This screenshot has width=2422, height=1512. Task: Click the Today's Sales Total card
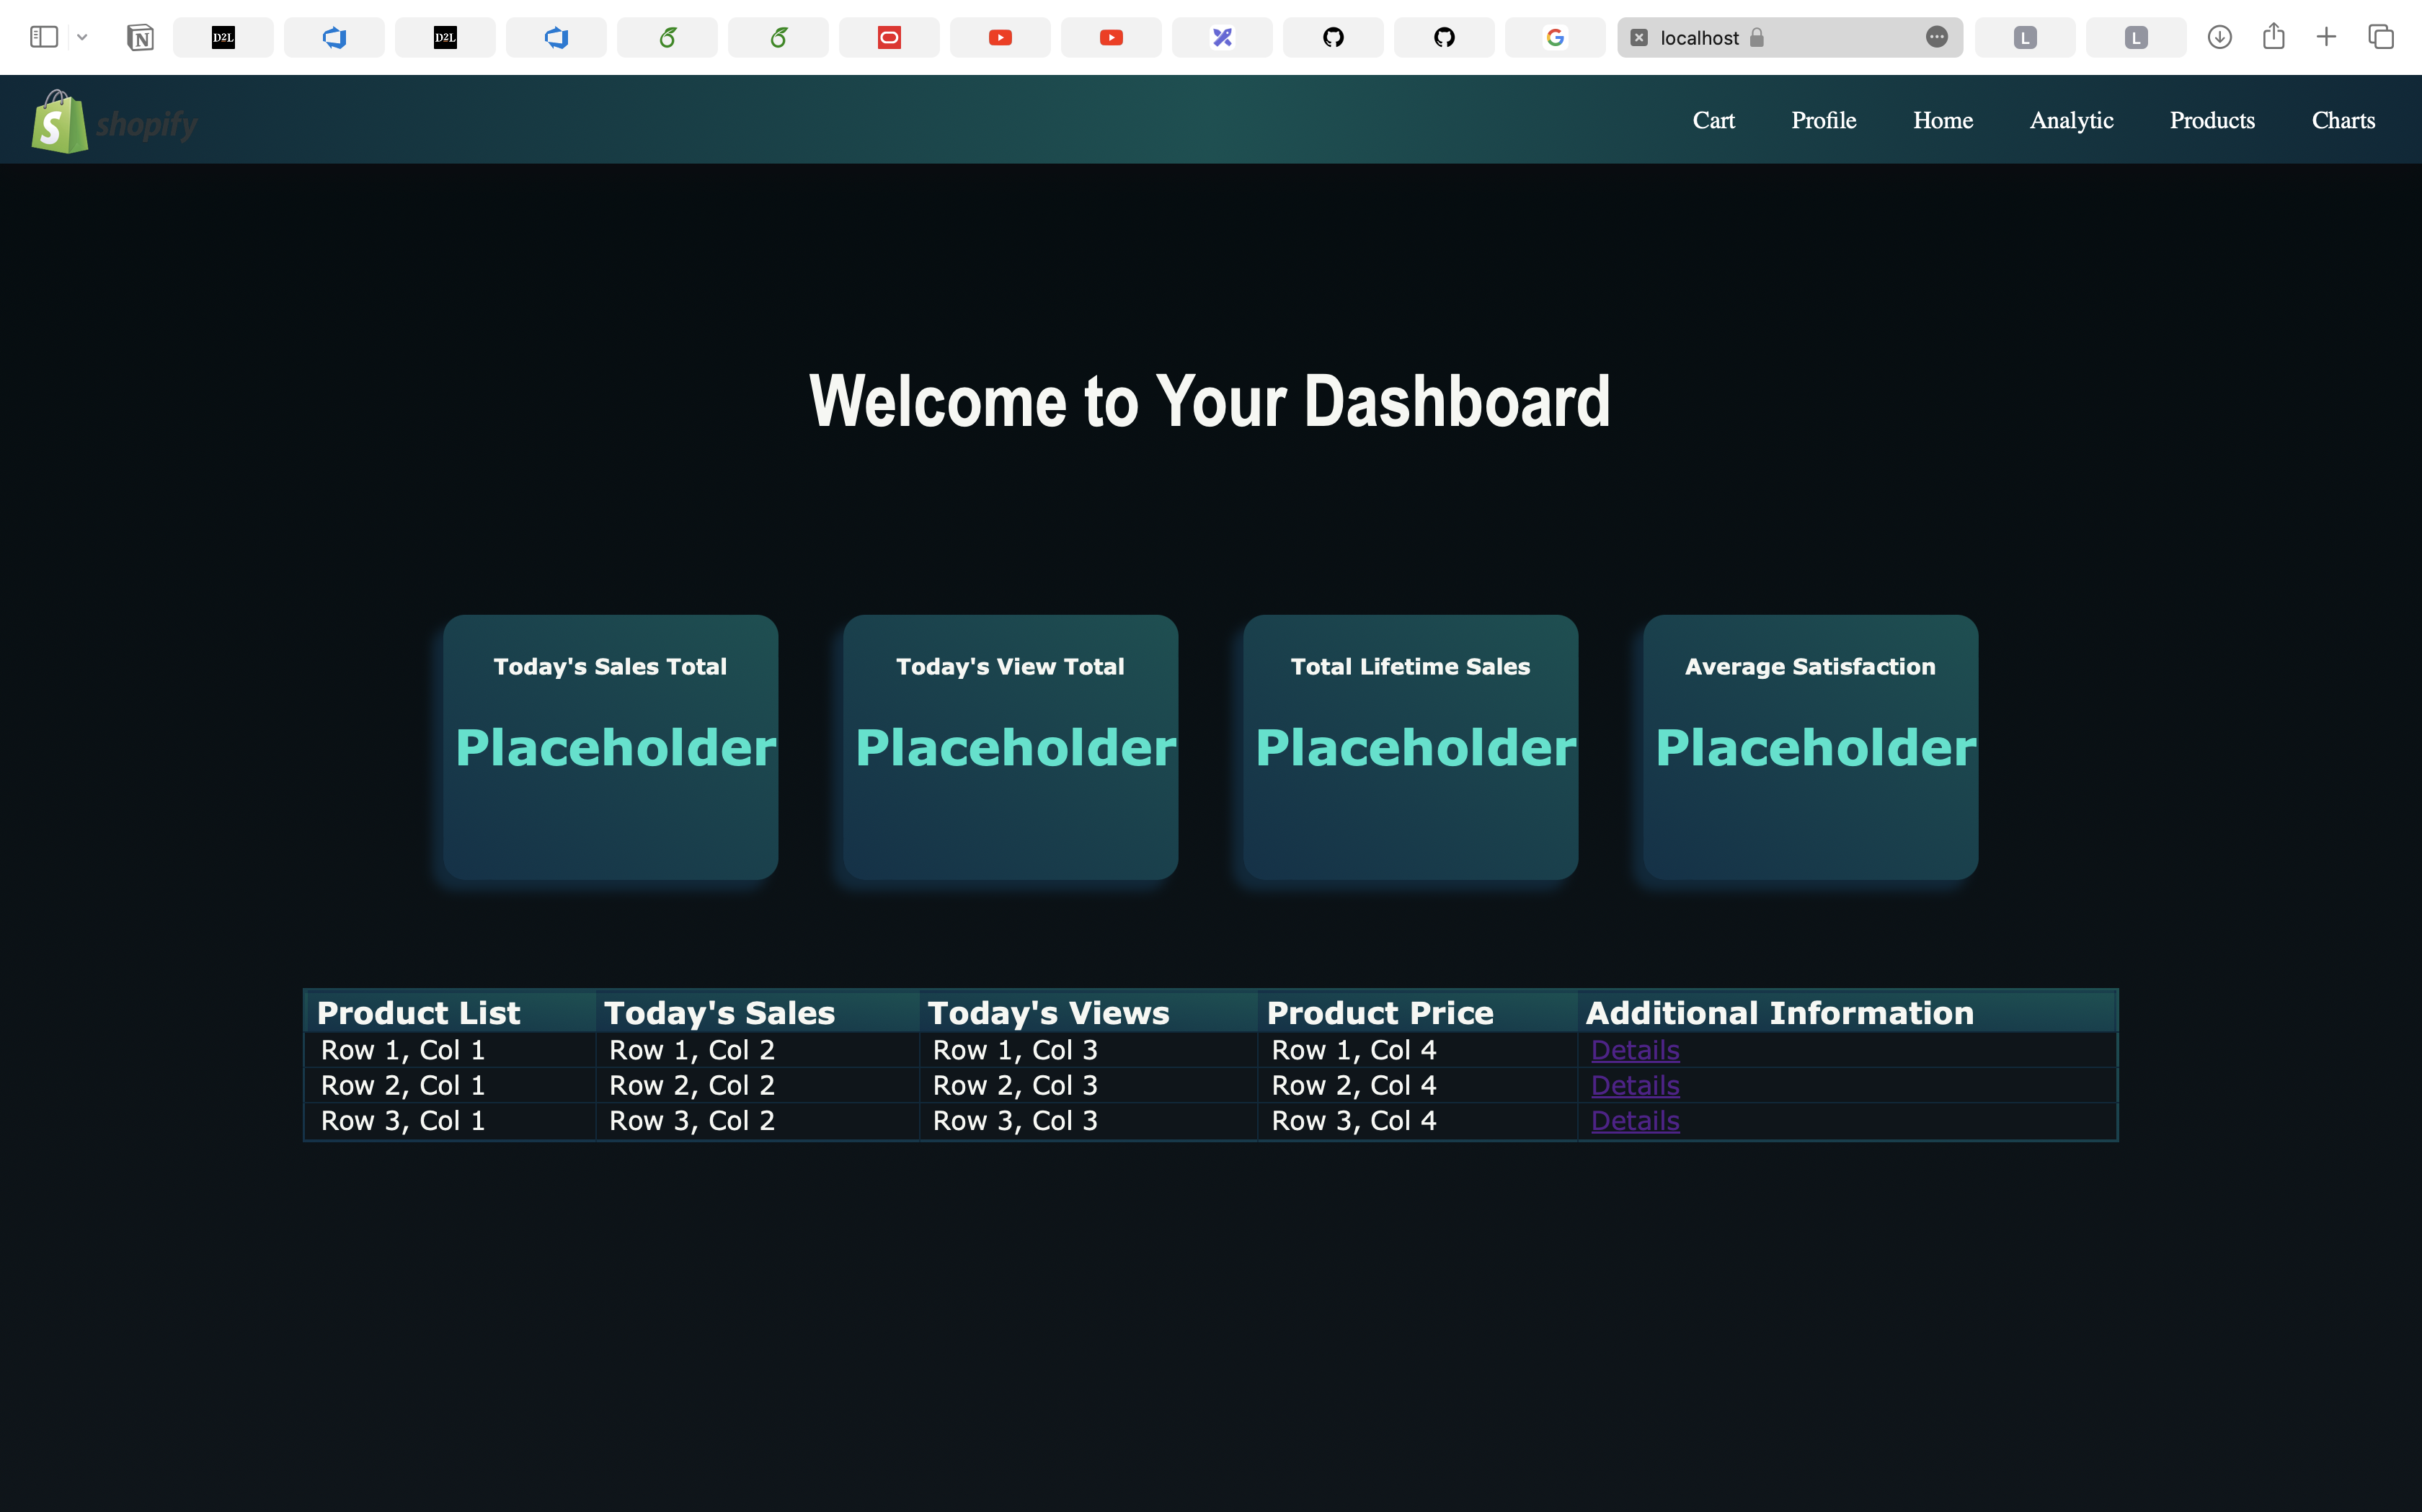(610, 747)
